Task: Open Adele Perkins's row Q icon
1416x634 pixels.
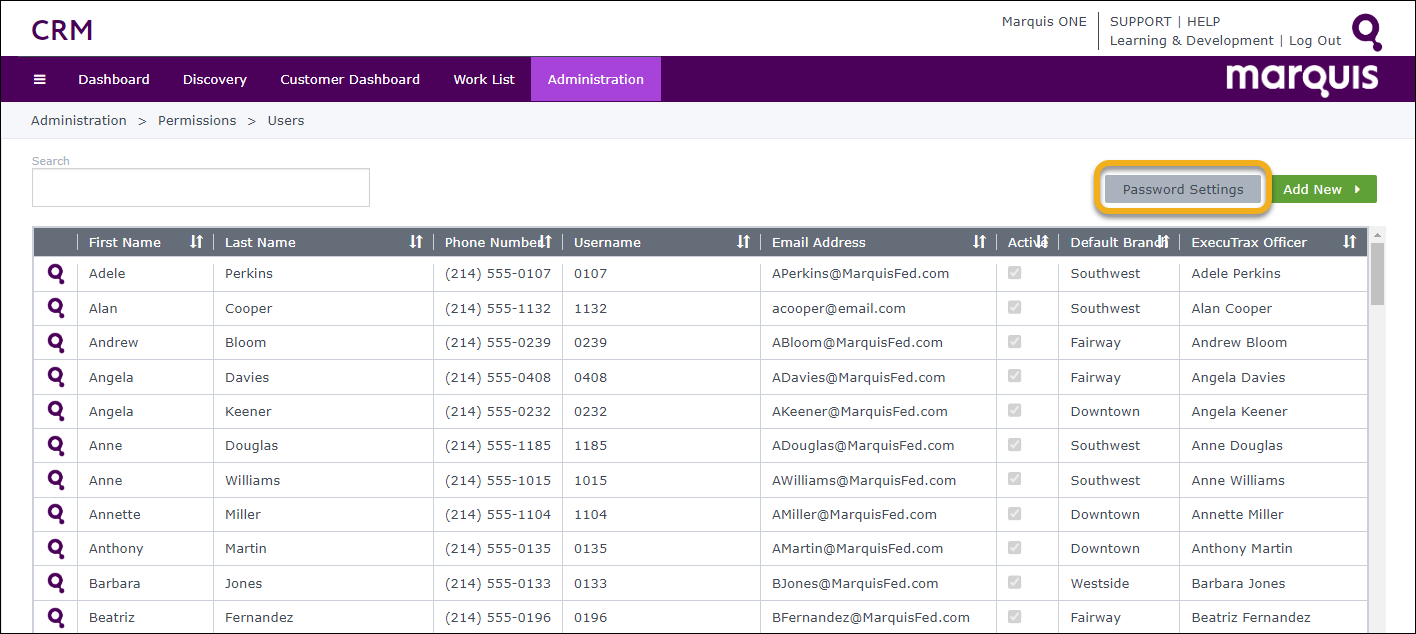Action: click(x=56, y=273)
